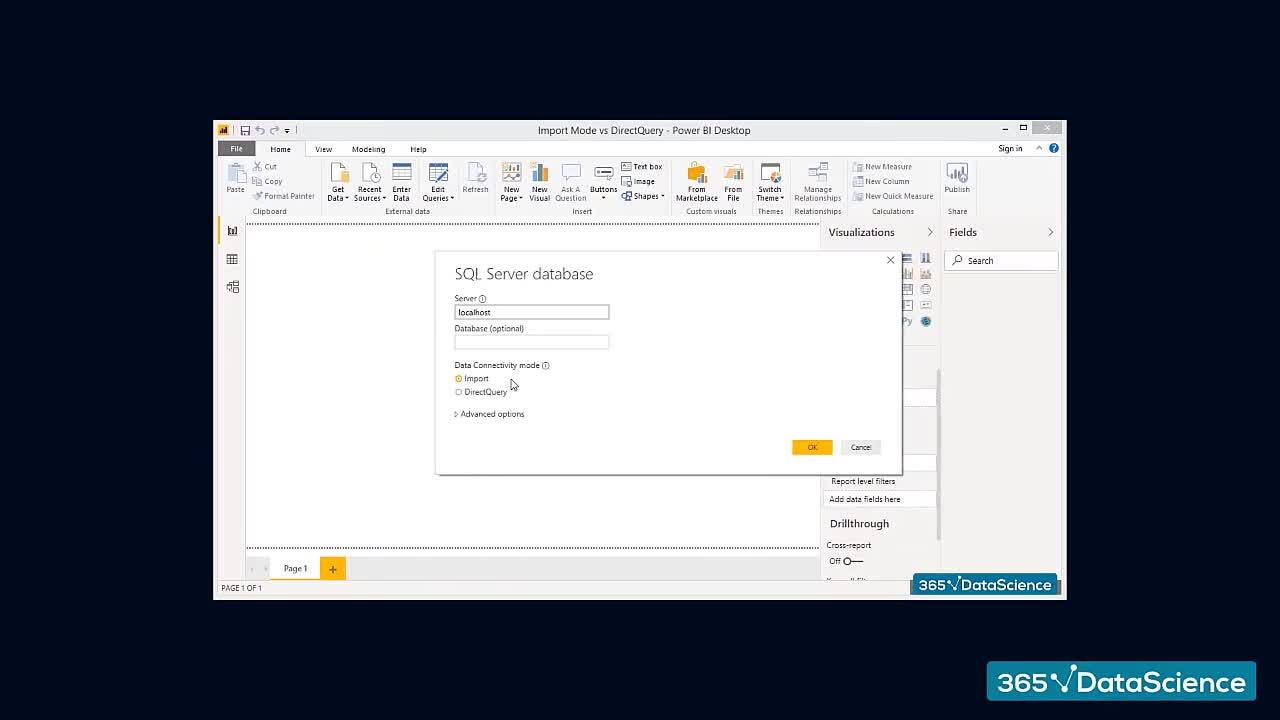This screenshot has width=1280, height=720.
Task: Add a new page with plus button
Action: point(333,568)
